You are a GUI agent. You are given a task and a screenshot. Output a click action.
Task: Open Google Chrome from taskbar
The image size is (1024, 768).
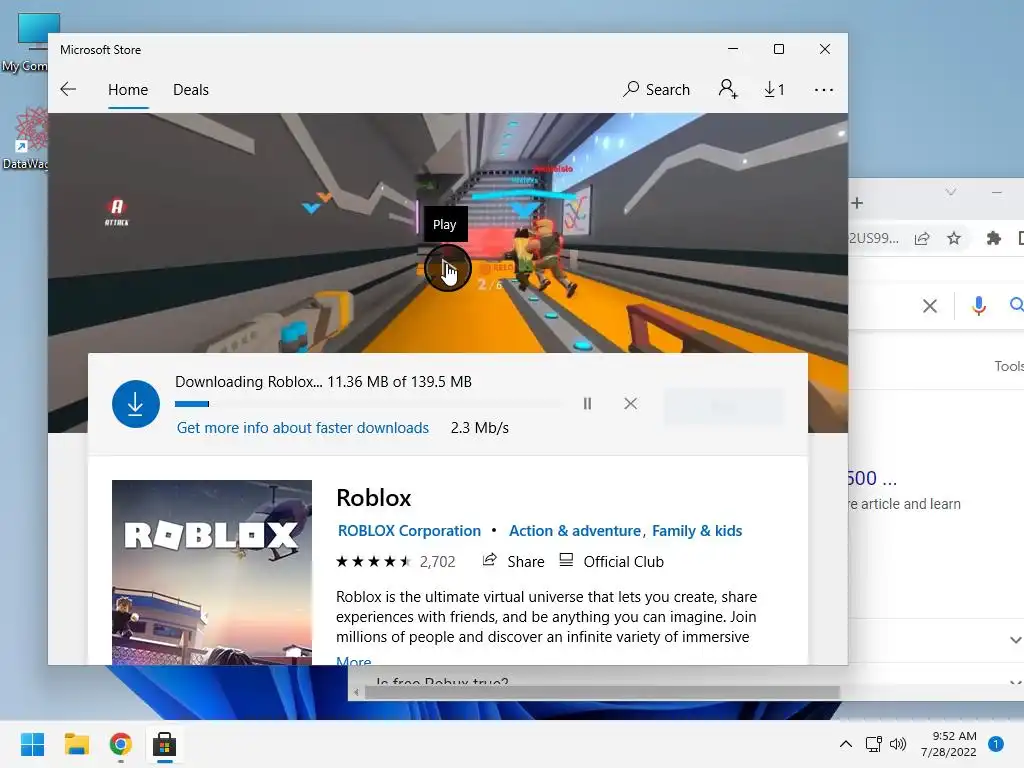pyautogui.click(x=121, y=744)
